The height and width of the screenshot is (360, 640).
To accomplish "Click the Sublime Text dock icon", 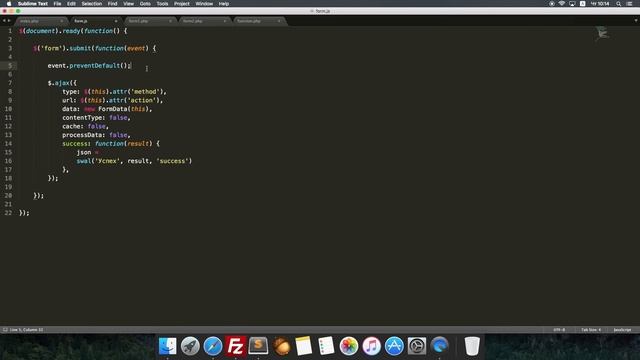I will [x=258, y=346].
